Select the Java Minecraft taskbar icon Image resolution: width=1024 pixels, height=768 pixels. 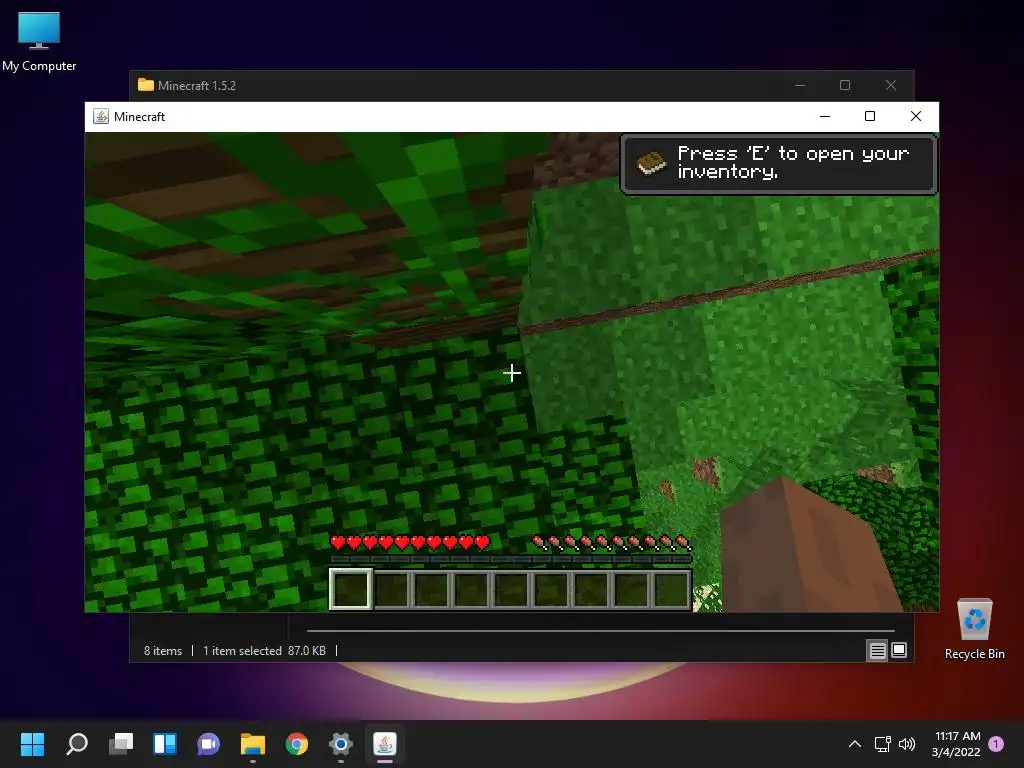point(385,744)
